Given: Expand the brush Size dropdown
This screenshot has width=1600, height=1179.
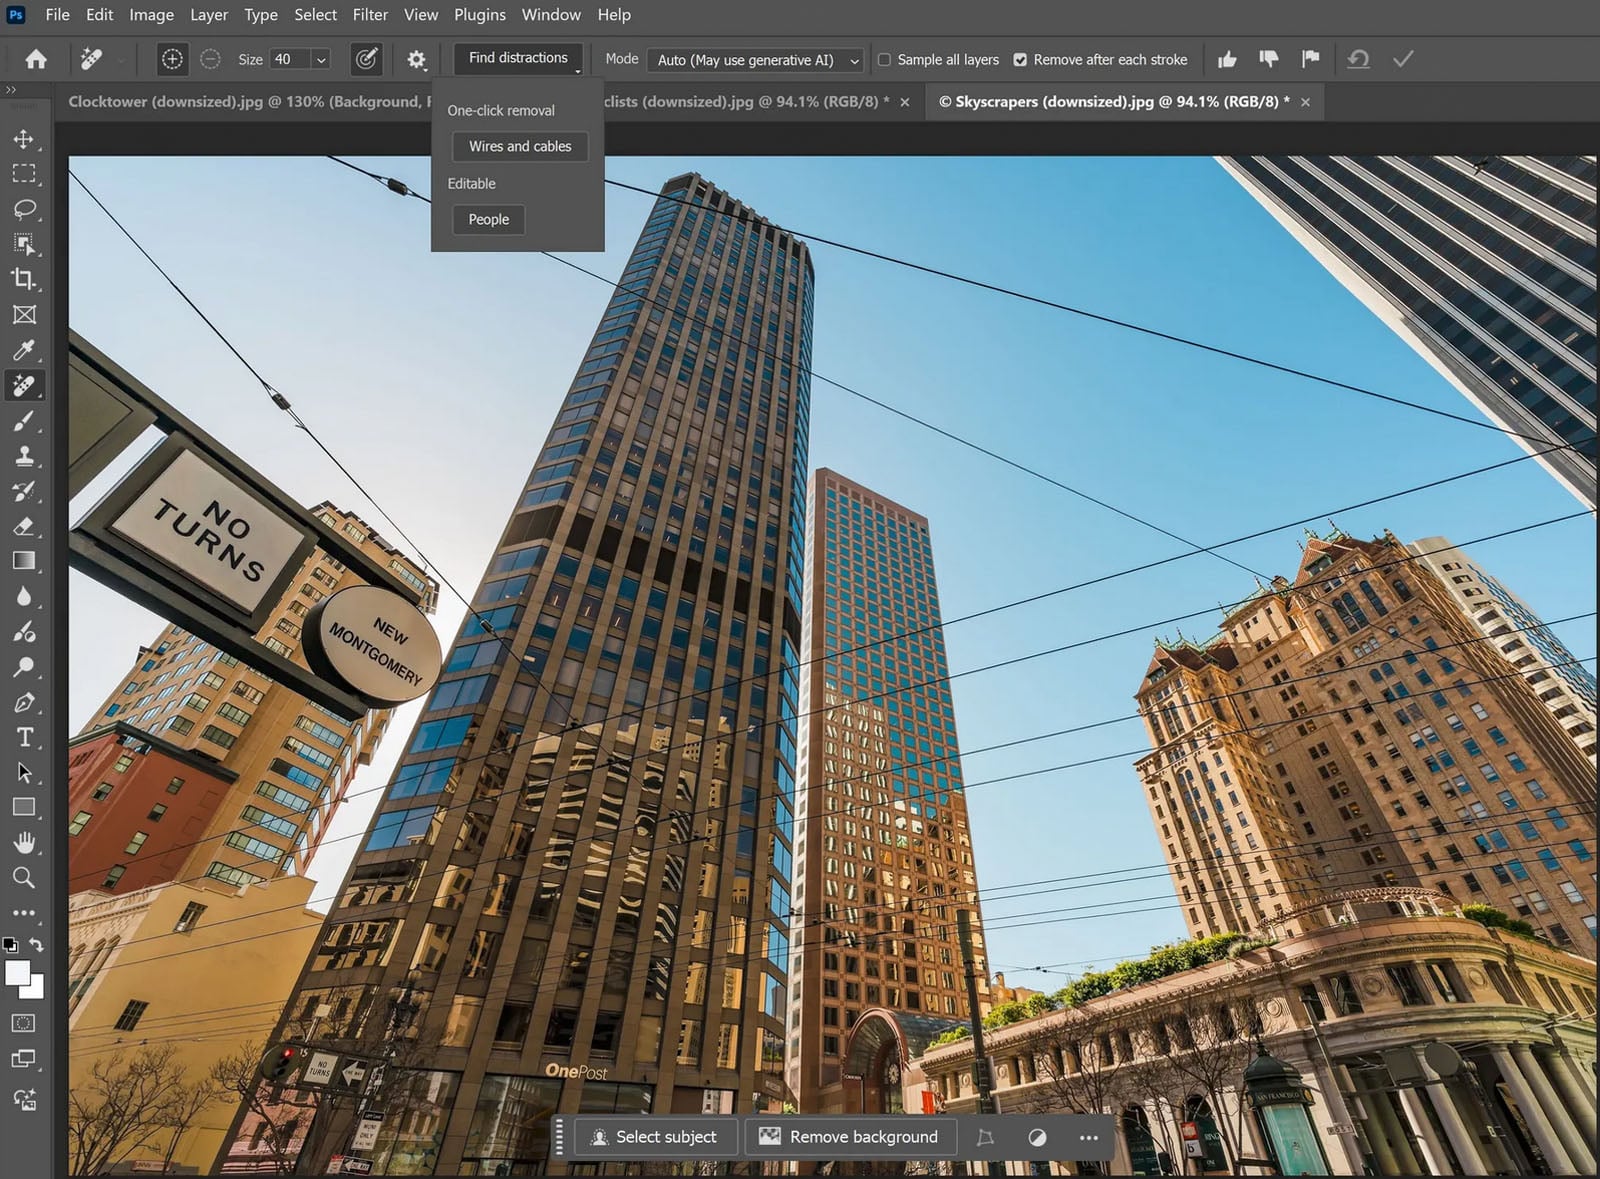Looking at the screenshot, I should tap(321, 60).
